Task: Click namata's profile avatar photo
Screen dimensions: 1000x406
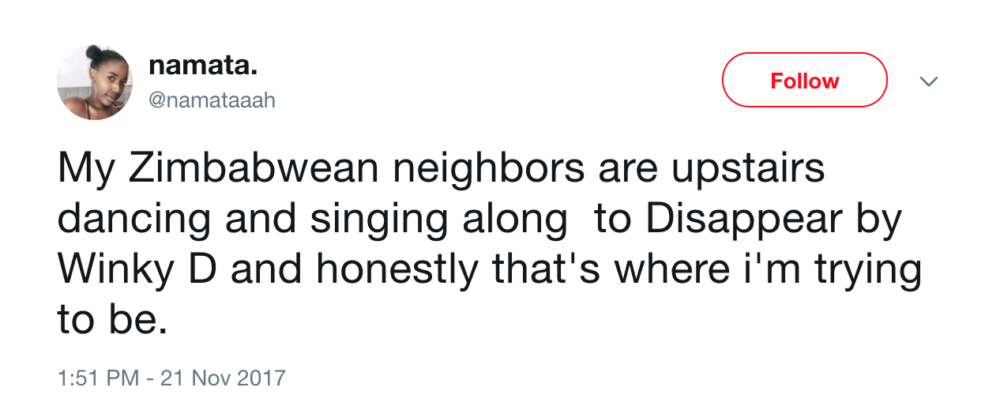Action: pos(96,83)
